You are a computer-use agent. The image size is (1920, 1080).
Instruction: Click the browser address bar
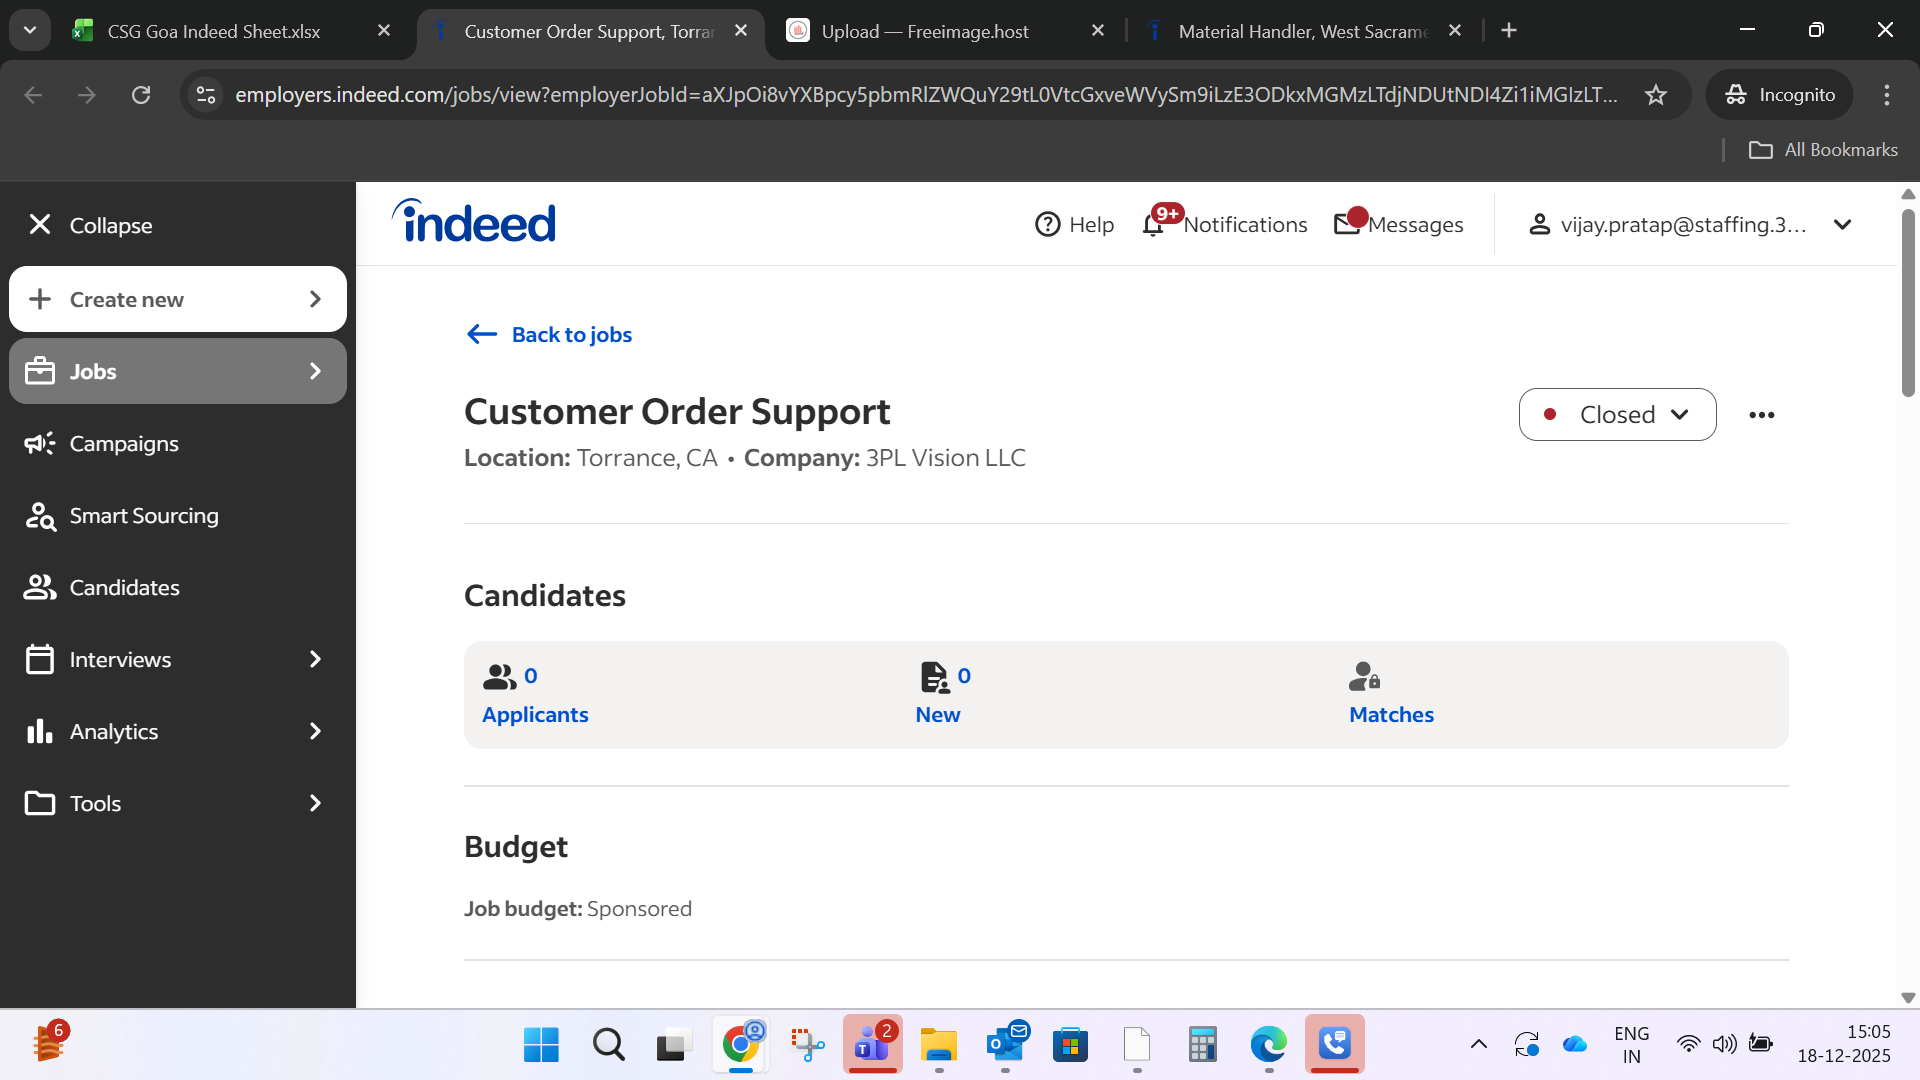(x=925, y=95)
